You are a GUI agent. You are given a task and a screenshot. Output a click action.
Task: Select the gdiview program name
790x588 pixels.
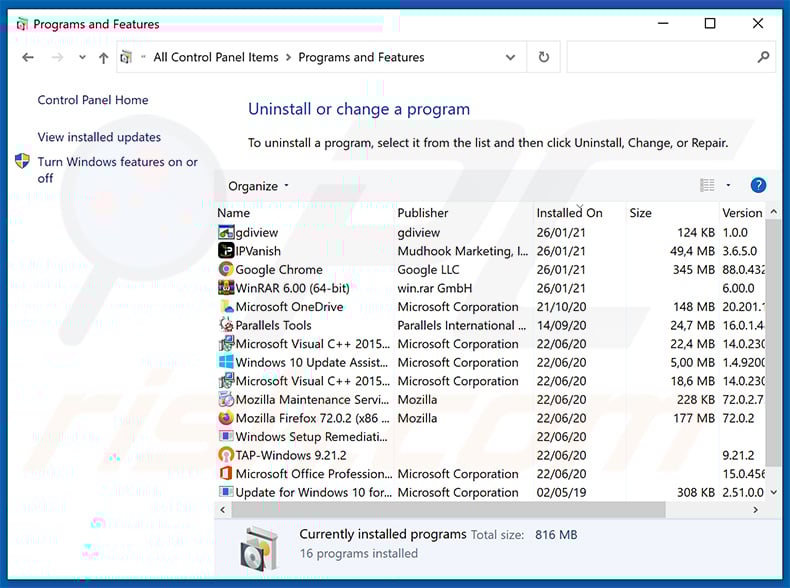[256, 232]
